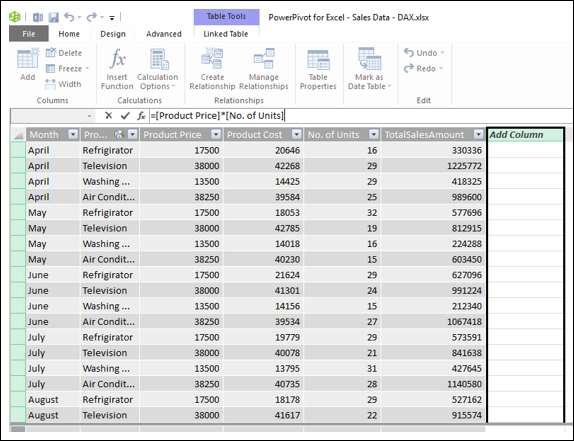
Task: Click the Mark as Date Table icon
Action: point(370,59)
